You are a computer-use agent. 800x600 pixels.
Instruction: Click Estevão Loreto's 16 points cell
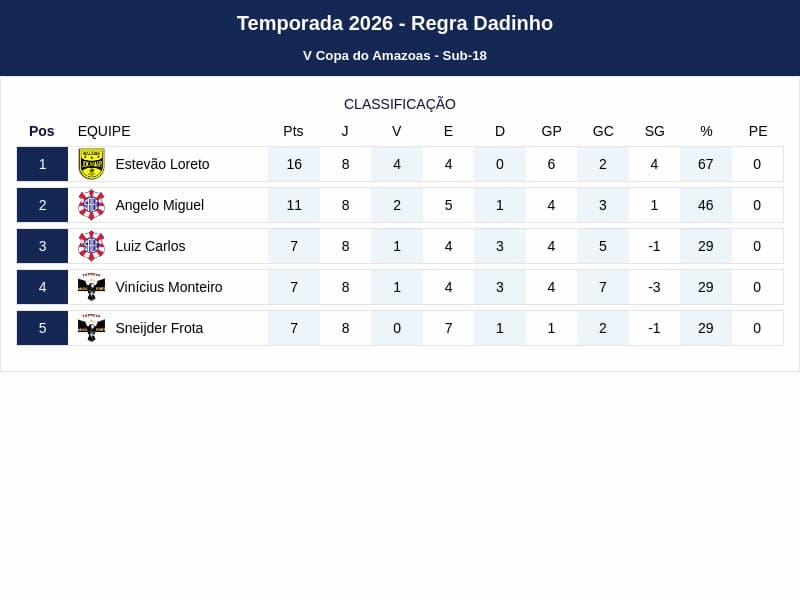(294, 164)
